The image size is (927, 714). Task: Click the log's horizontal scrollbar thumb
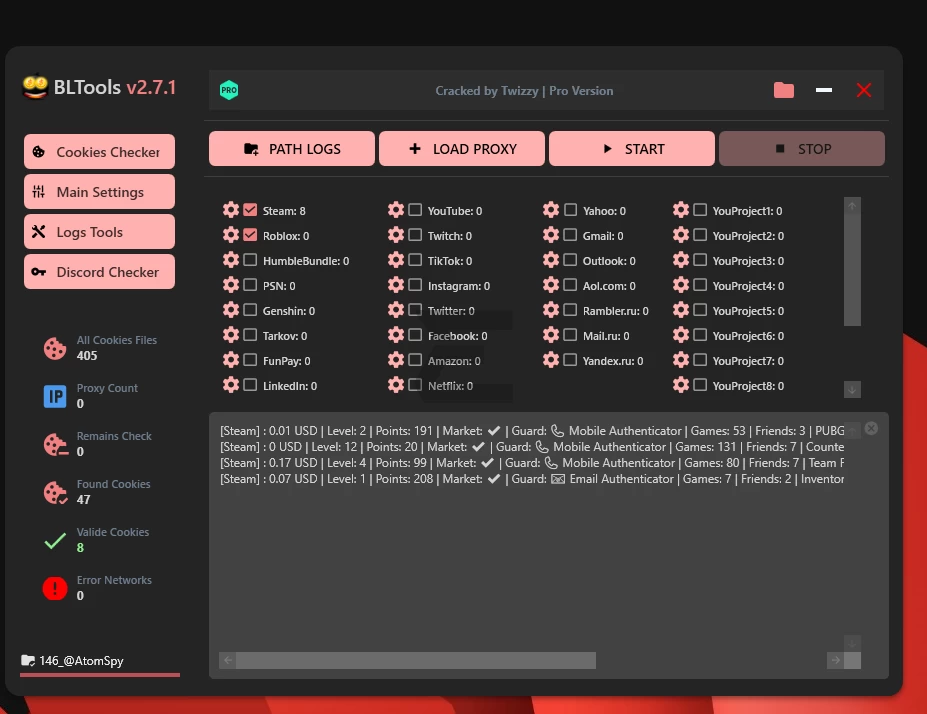pos(416,660)
